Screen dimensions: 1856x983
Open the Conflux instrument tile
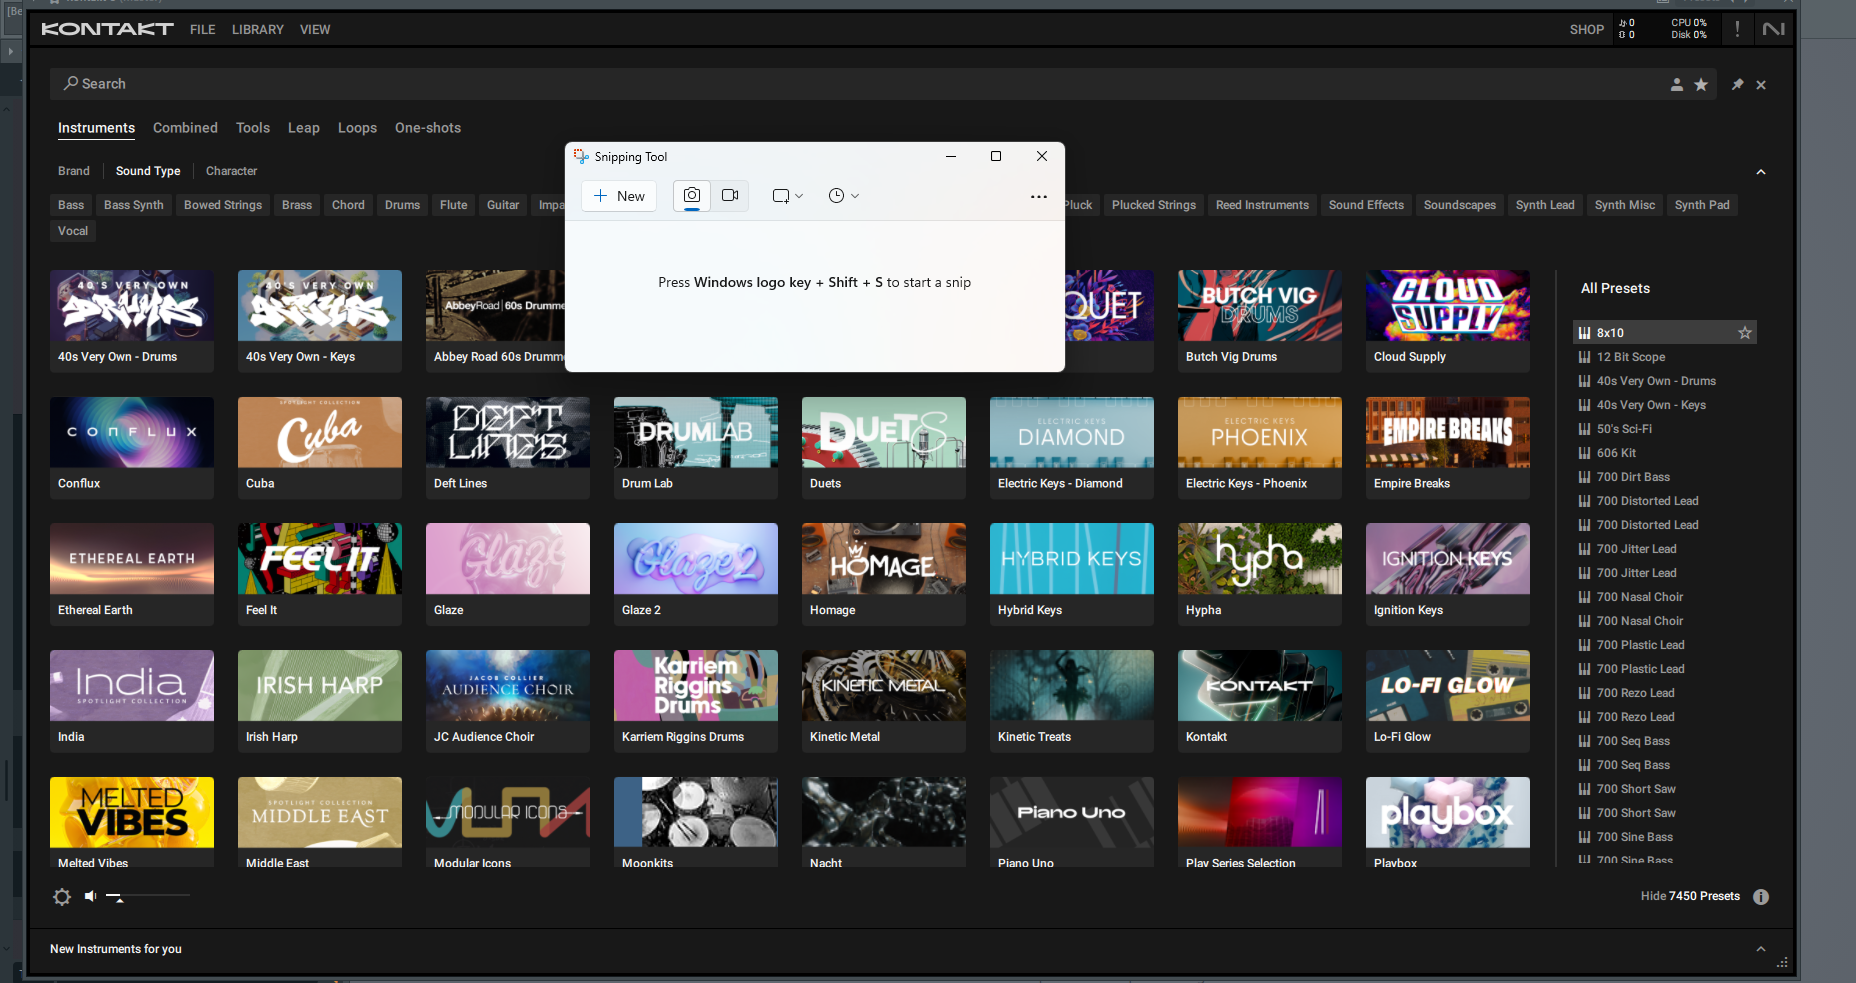coord(132,448)
